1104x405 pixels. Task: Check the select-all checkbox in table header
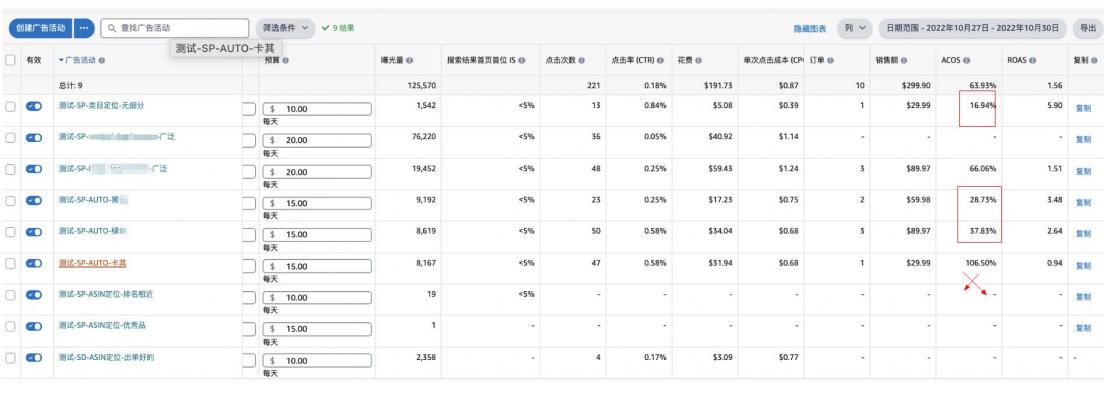[10, 60]
